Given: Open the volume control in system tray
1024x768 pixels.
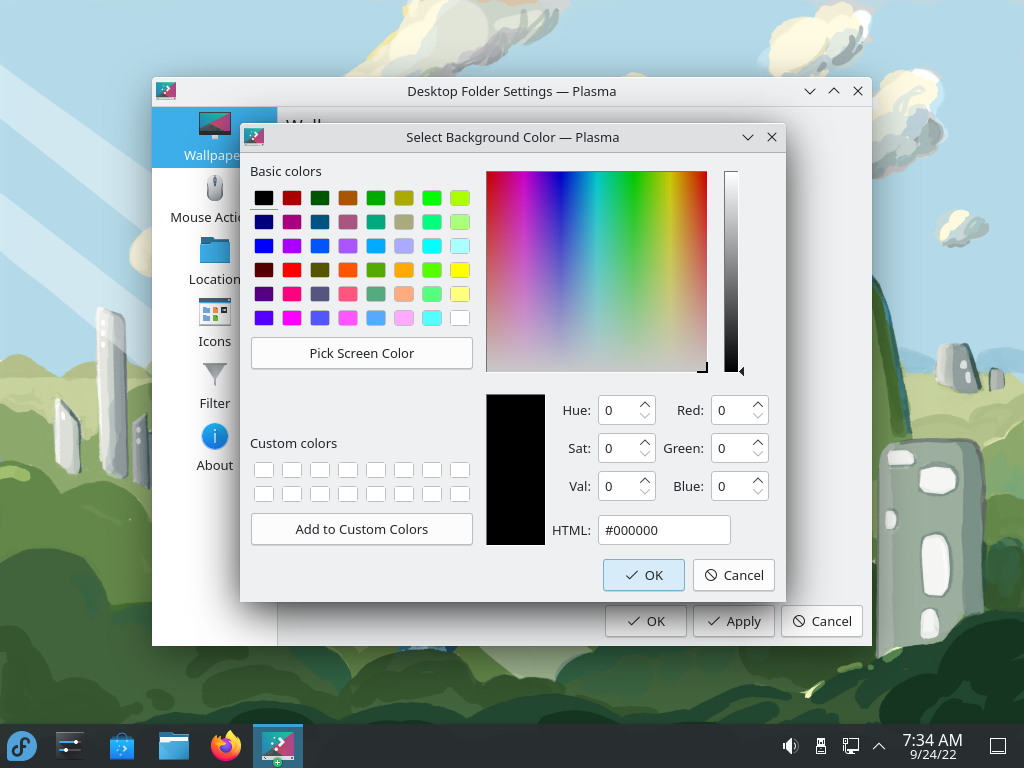Looking at the screenshot, I should pyautogui.click(x=790, y=746).
